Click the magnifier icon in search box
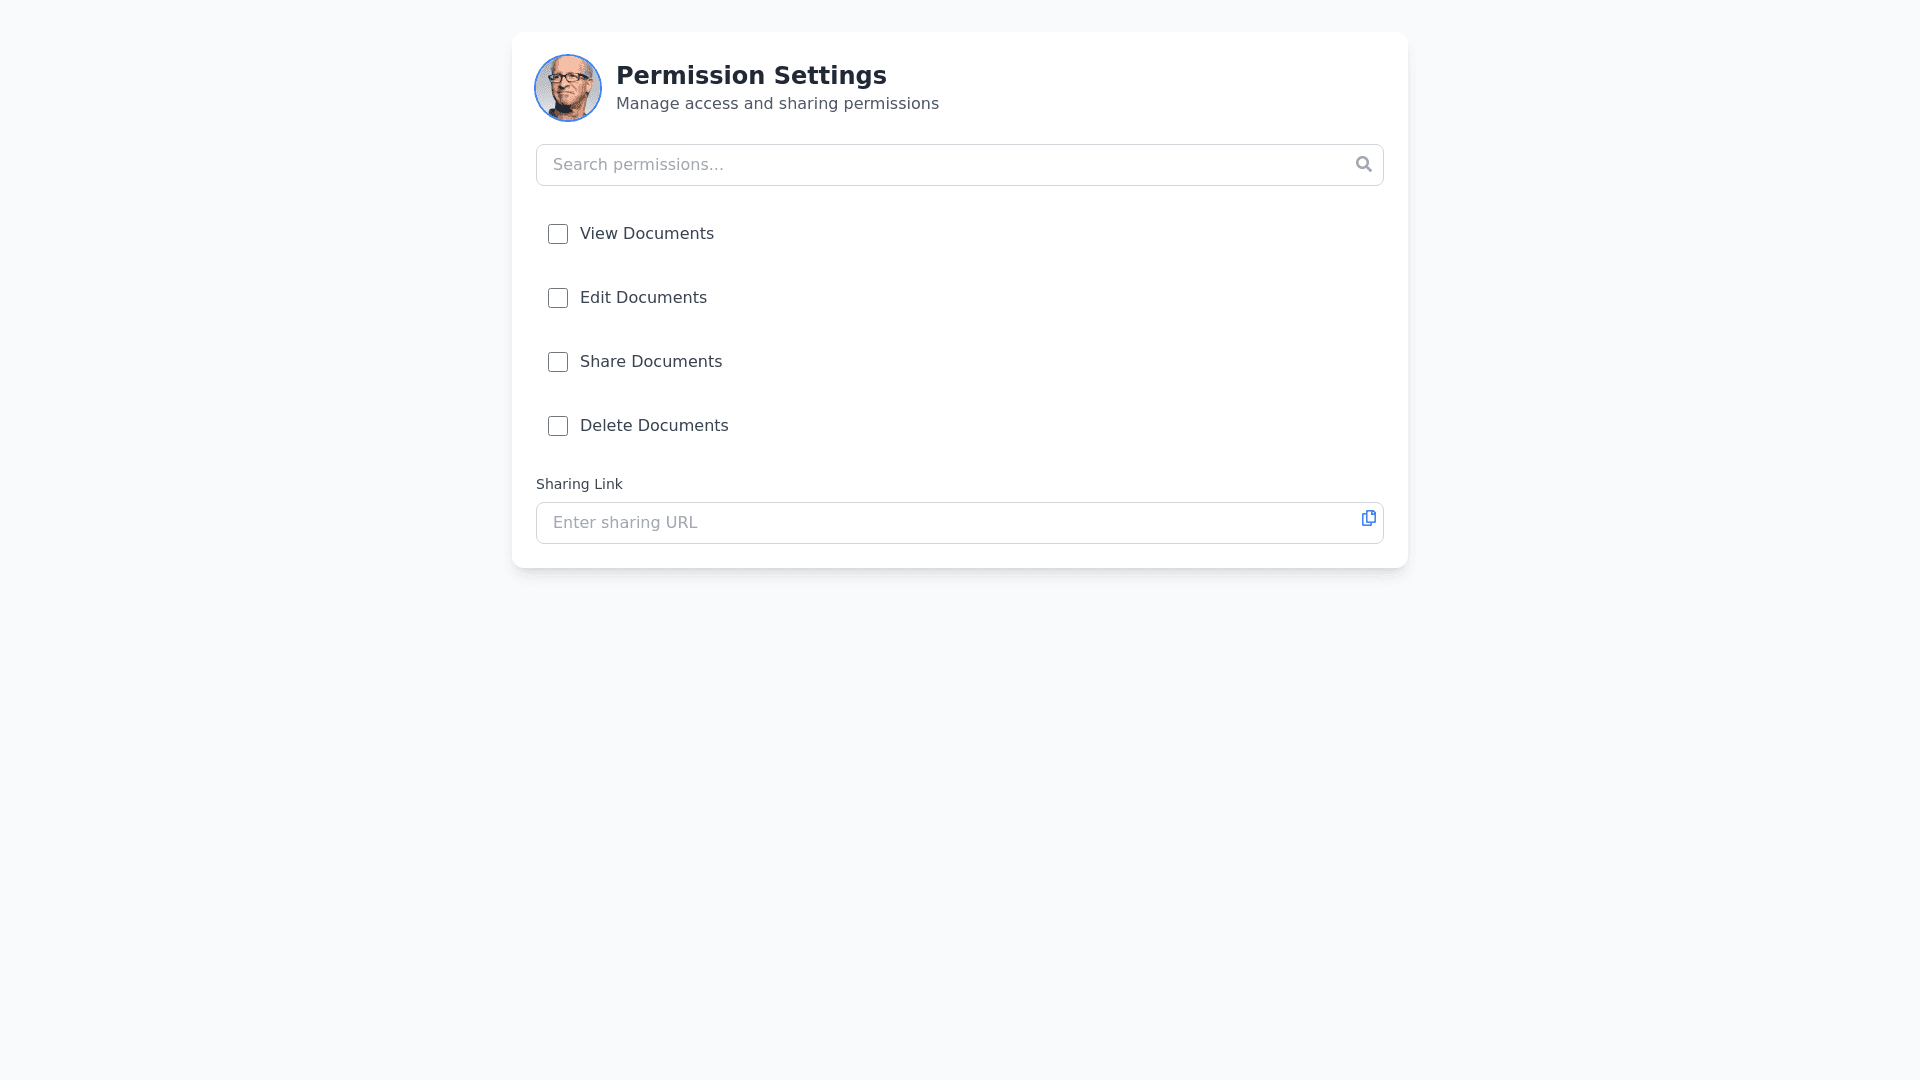 (x=1363, y=164)
